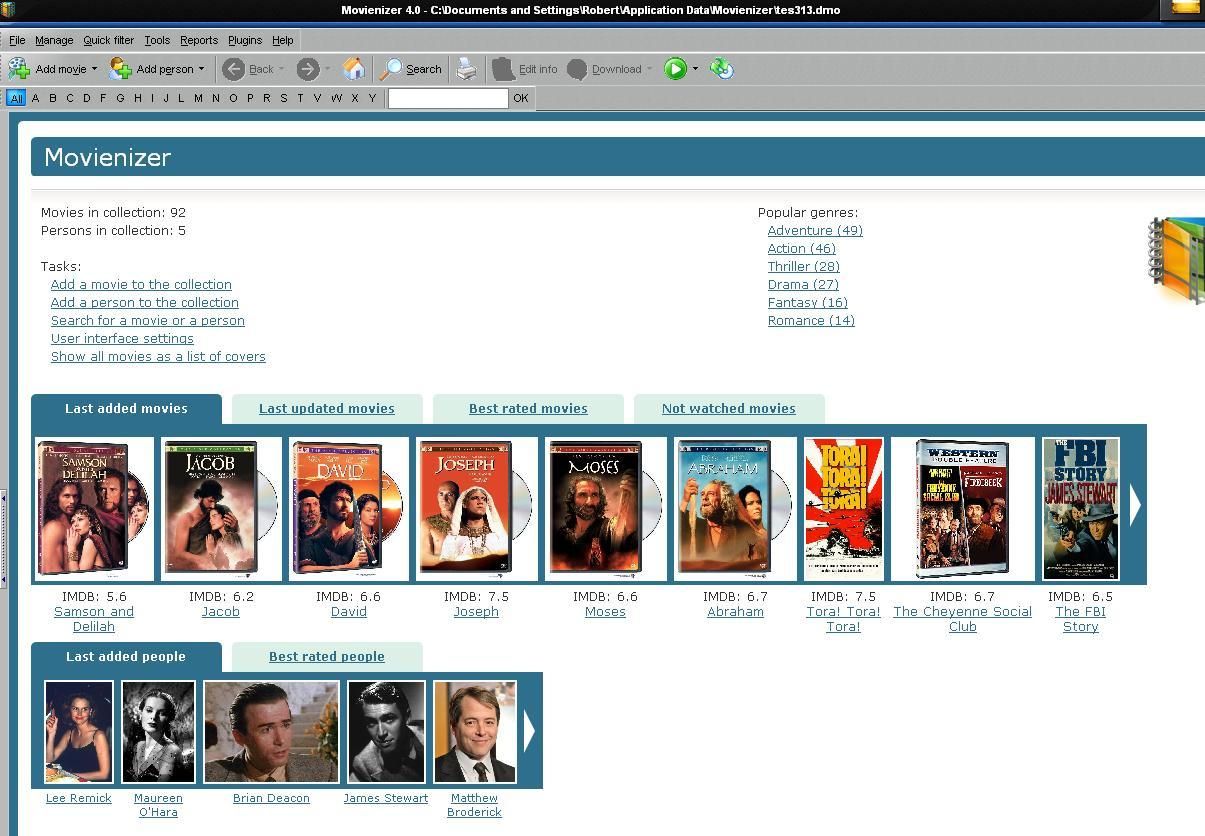Open the Back history dropdown arrow
The height and width of the screenshot is (836, 1205).
[281, 69]
